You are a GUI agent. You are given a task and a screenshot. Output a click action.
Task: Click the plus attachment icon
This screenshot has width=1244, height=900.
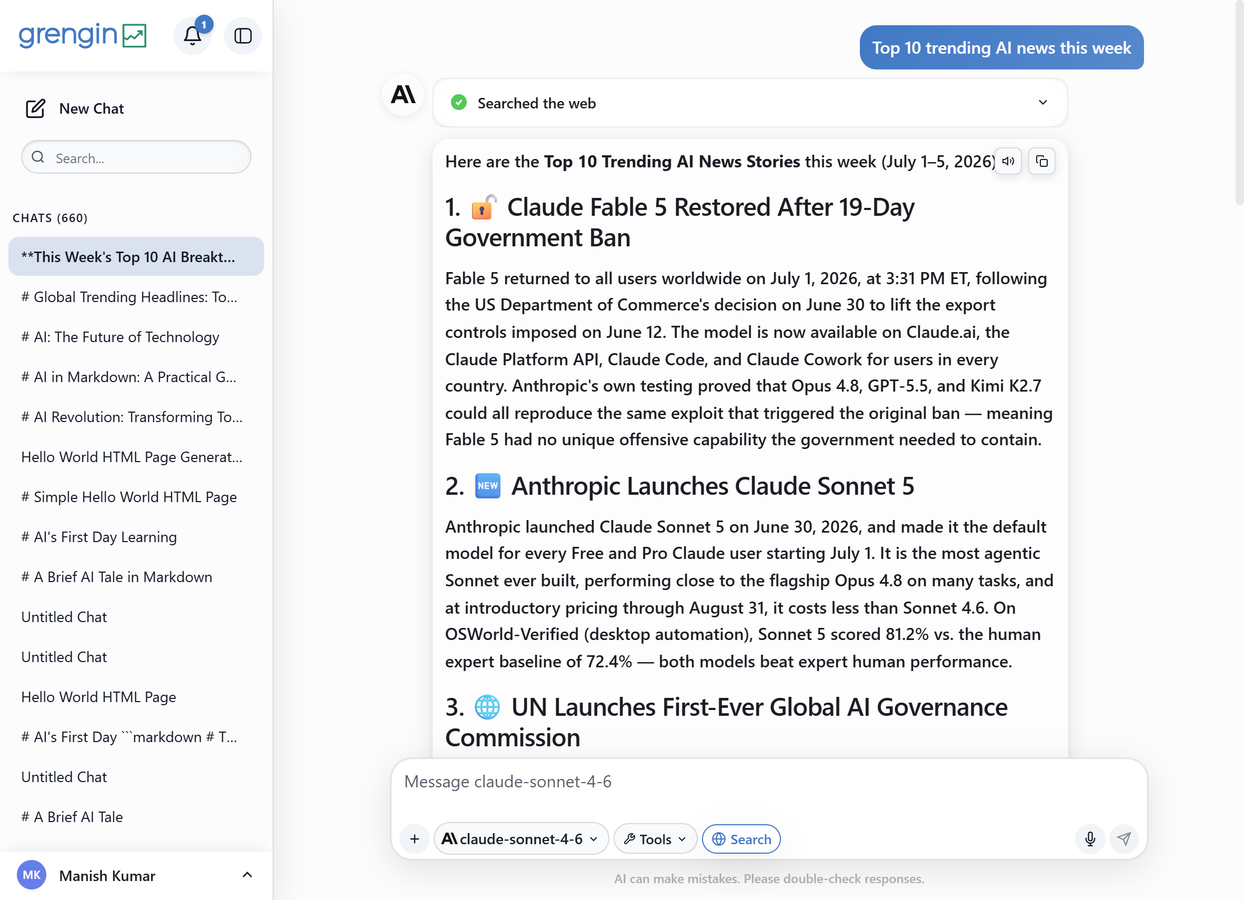[x=415, y=839]
